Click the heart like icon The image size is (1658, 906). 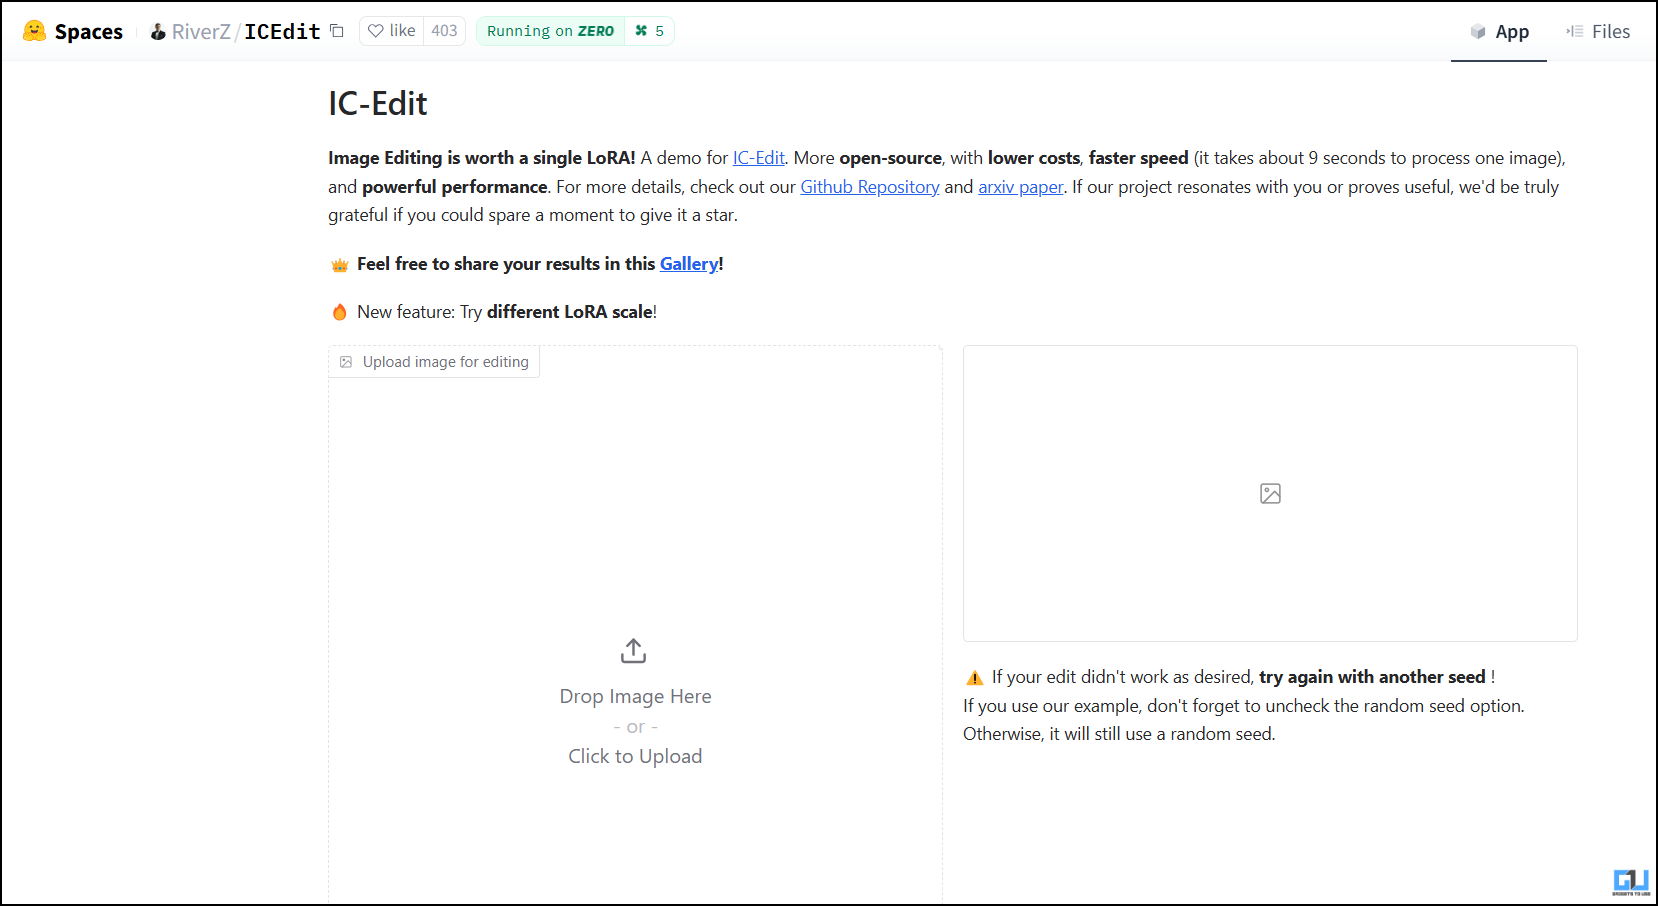point(376,31)
